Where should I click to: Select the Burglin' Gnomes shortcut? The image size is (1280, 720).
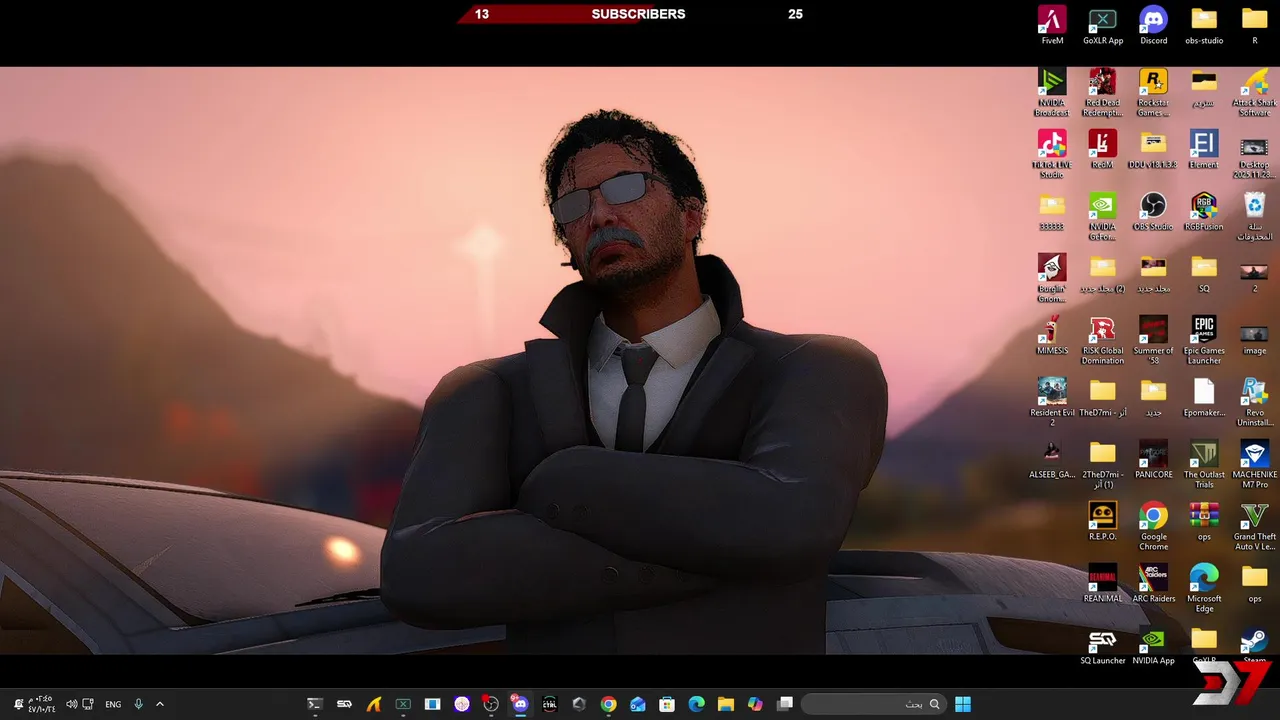(1052, 278)
